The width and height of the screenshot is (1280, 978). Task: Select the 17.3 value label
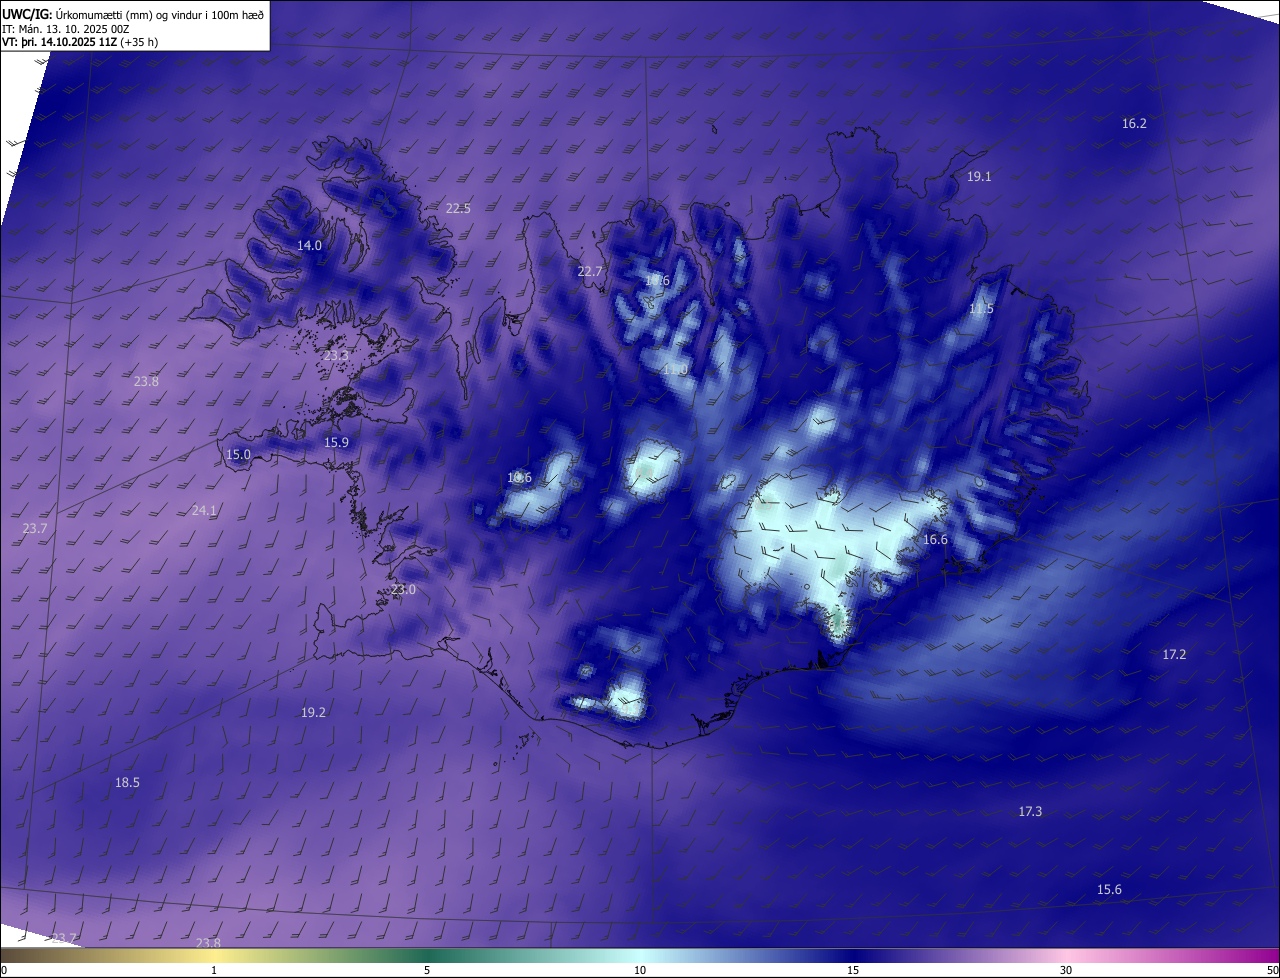coord(1030,812)
